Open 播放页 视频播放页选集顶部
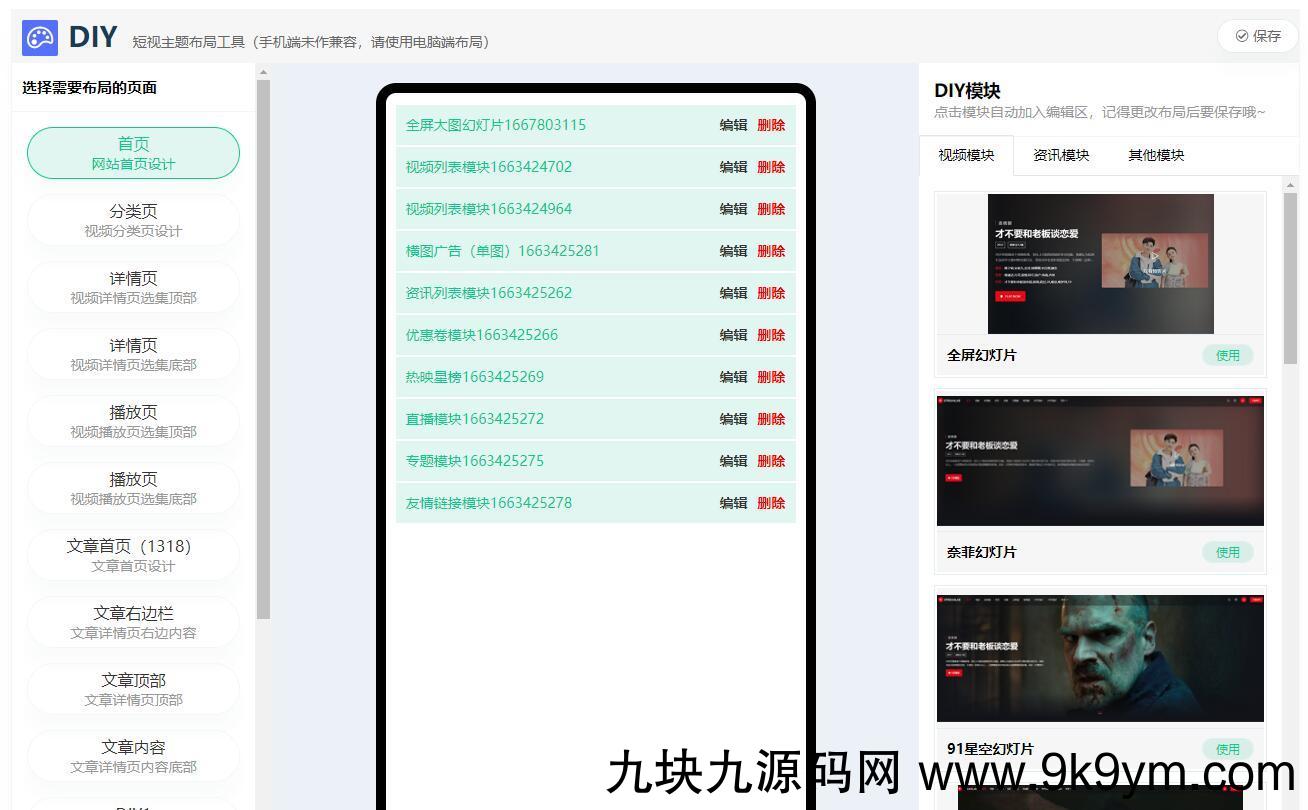This screenshot has width=1308, height=810. pos(133,421)
